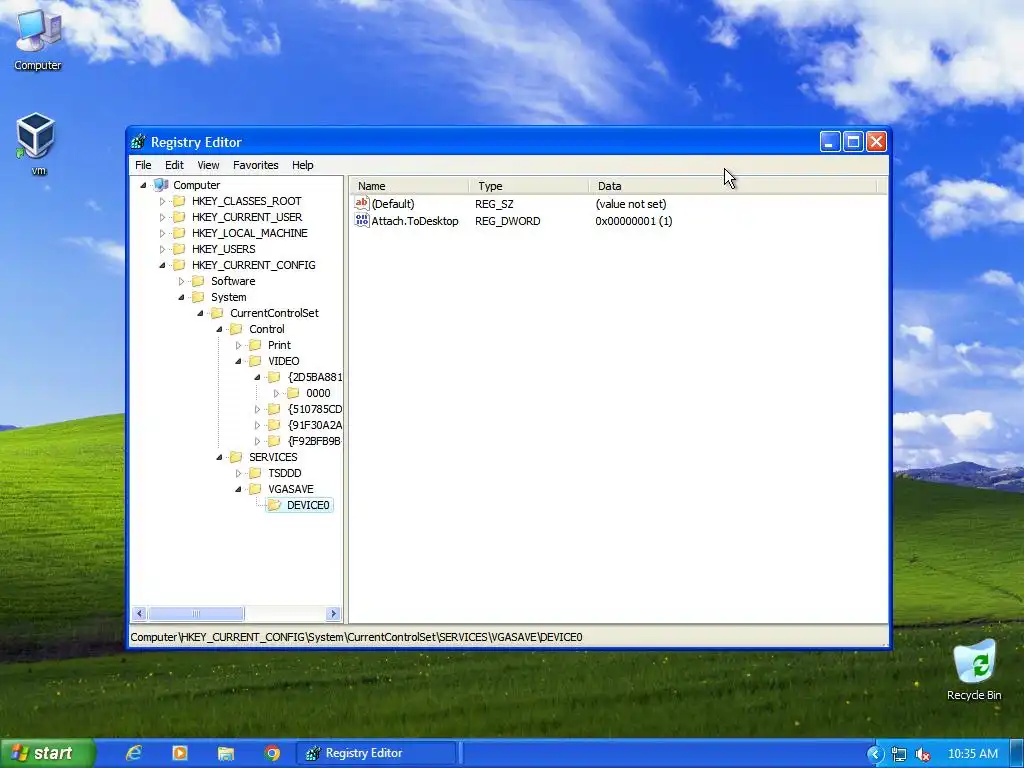Open the file explorer taskbar icon

pos(226,754)
